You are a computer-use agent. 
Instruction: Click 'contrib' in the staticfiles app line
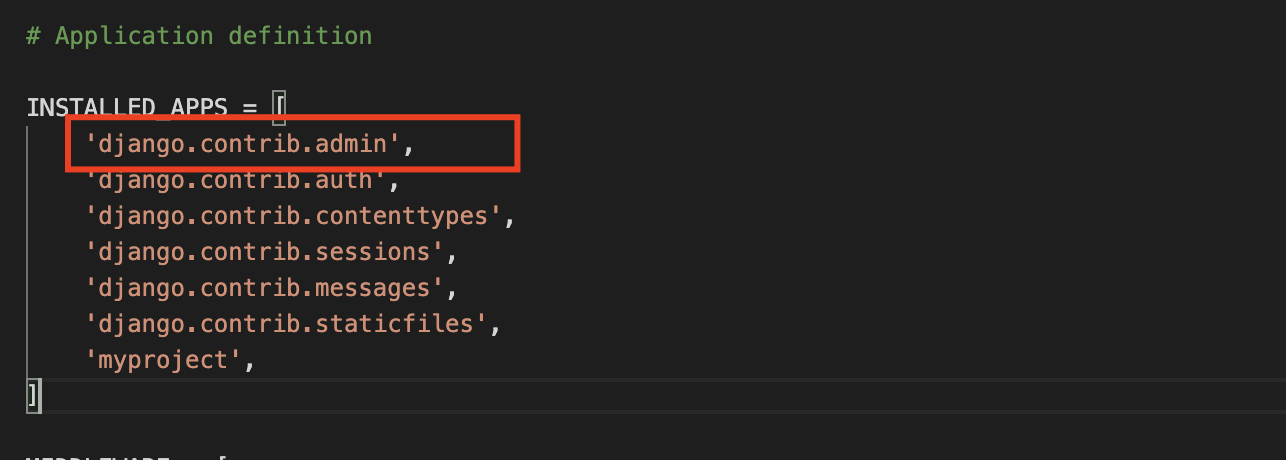click(x=250, y=324)
